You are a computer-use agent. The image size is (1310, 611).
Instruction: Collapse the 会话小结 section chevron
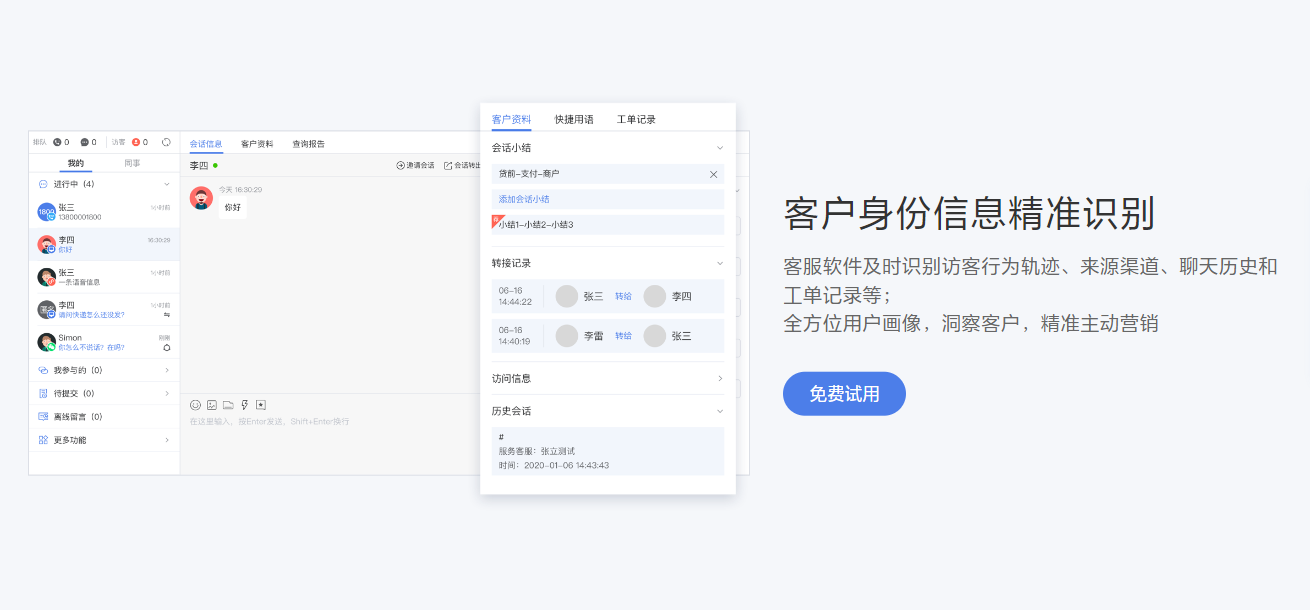click(718, 146)
